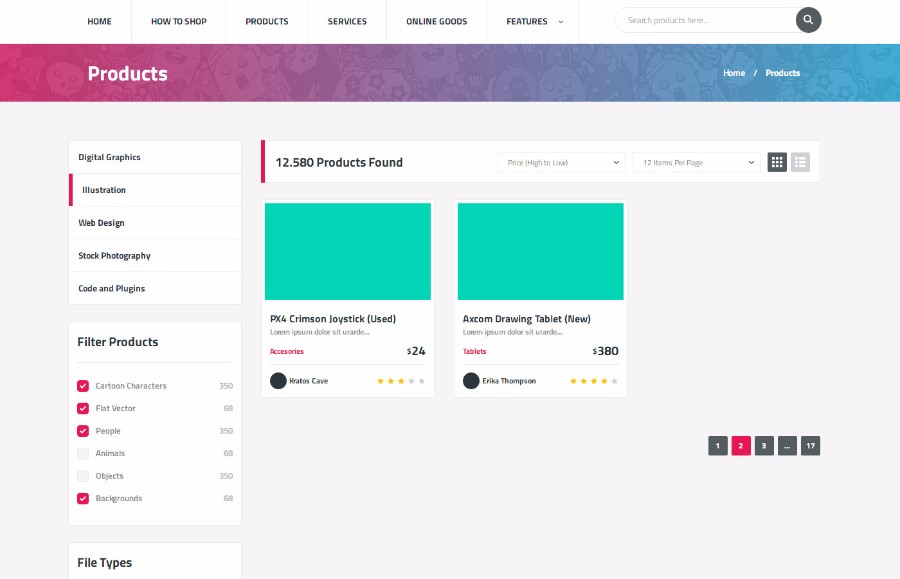This screenshot has width=900, height=579.
Task: Select Digital Graphics category
Action: tap(155, 157)
